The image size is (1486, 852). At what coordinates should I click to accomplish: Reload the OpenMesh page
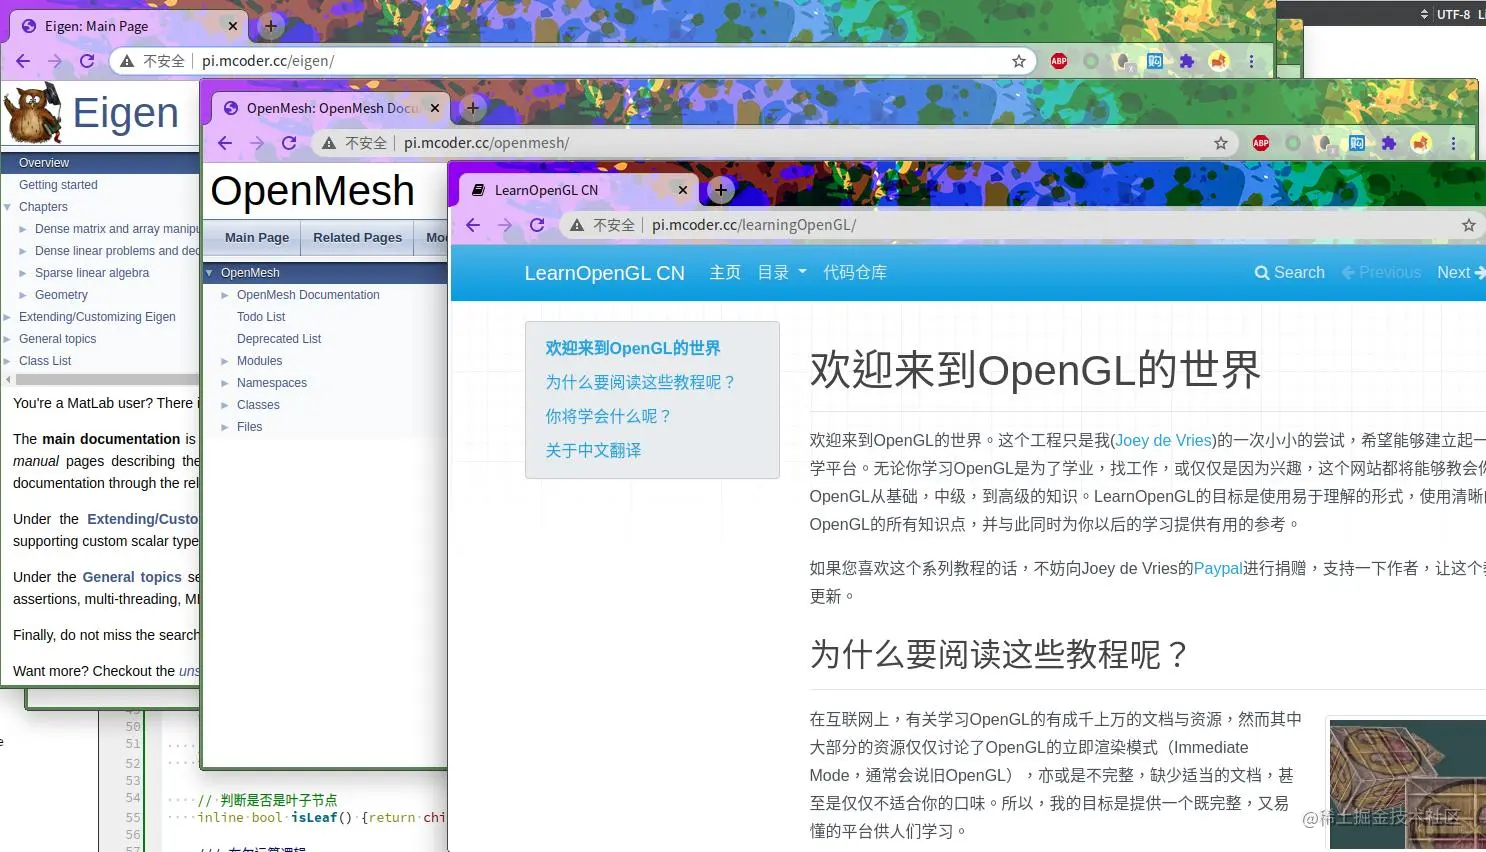[289, 143]
